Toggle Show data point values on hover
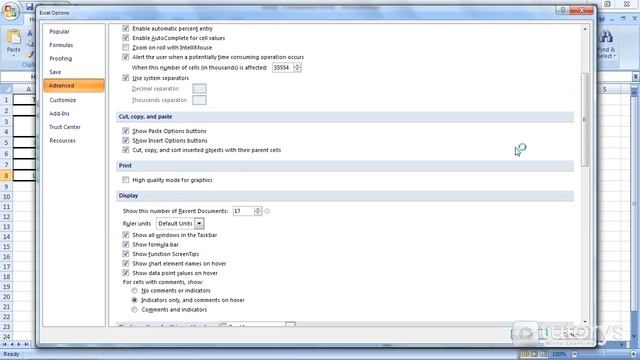The width and height of the screenshot is (640, 360). pos(126,273)
